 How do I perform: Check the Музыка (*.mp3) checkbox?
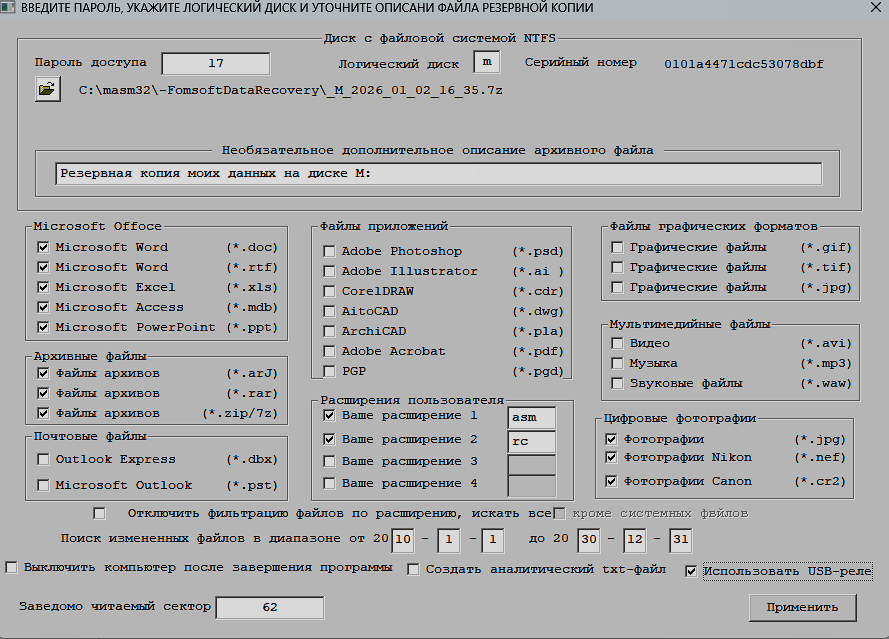618,363
